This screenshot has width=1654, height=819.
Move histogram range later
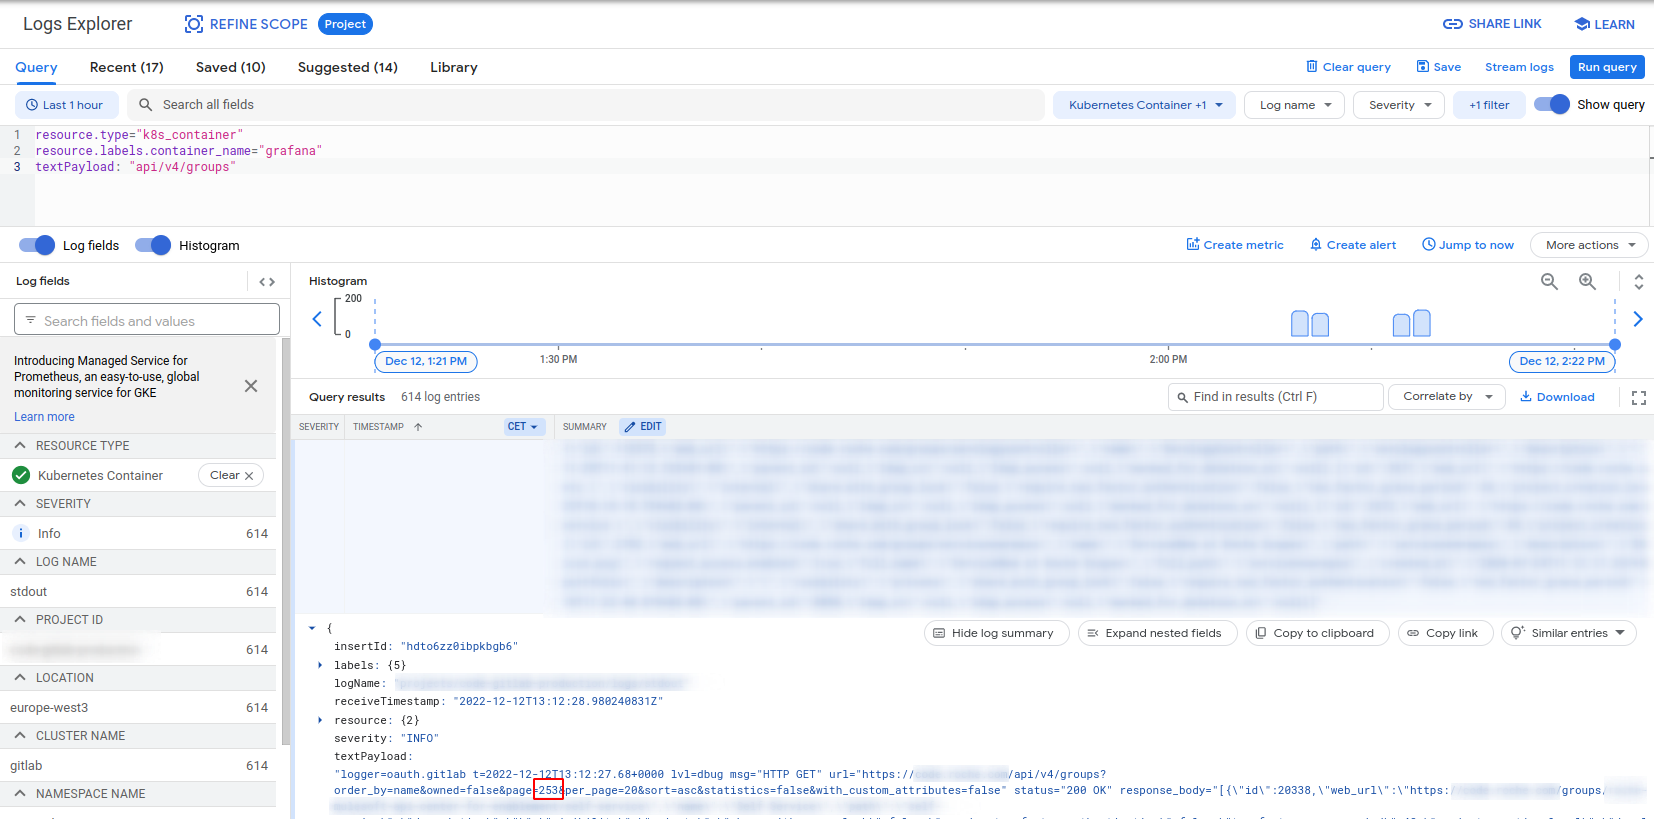click(x=1638, y=319)
